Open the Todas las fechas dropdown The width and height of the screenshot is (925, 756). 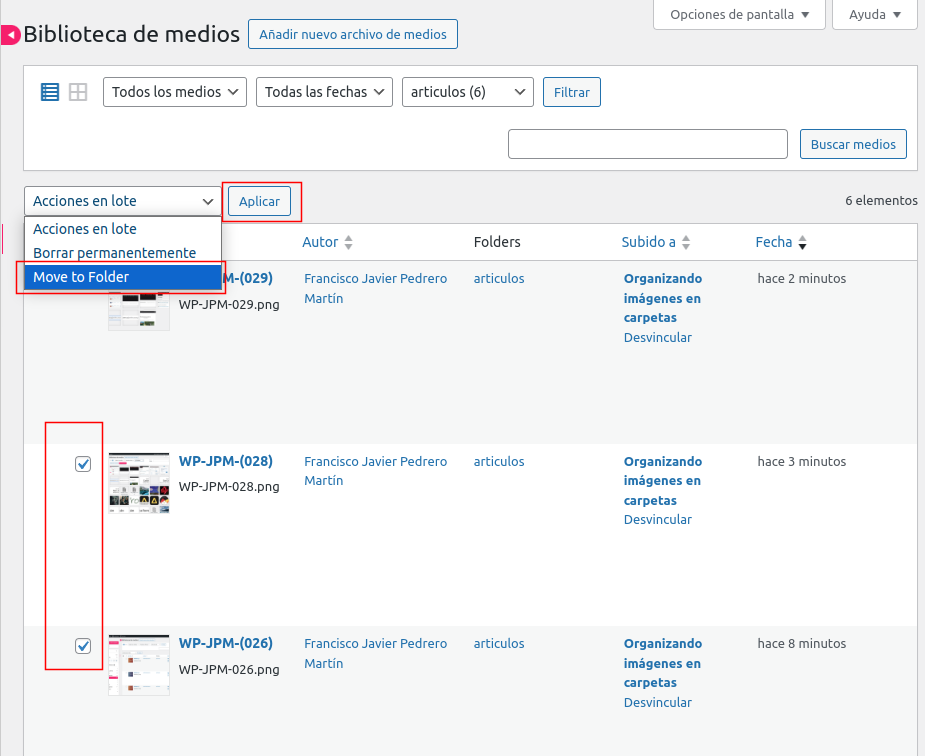325,92
